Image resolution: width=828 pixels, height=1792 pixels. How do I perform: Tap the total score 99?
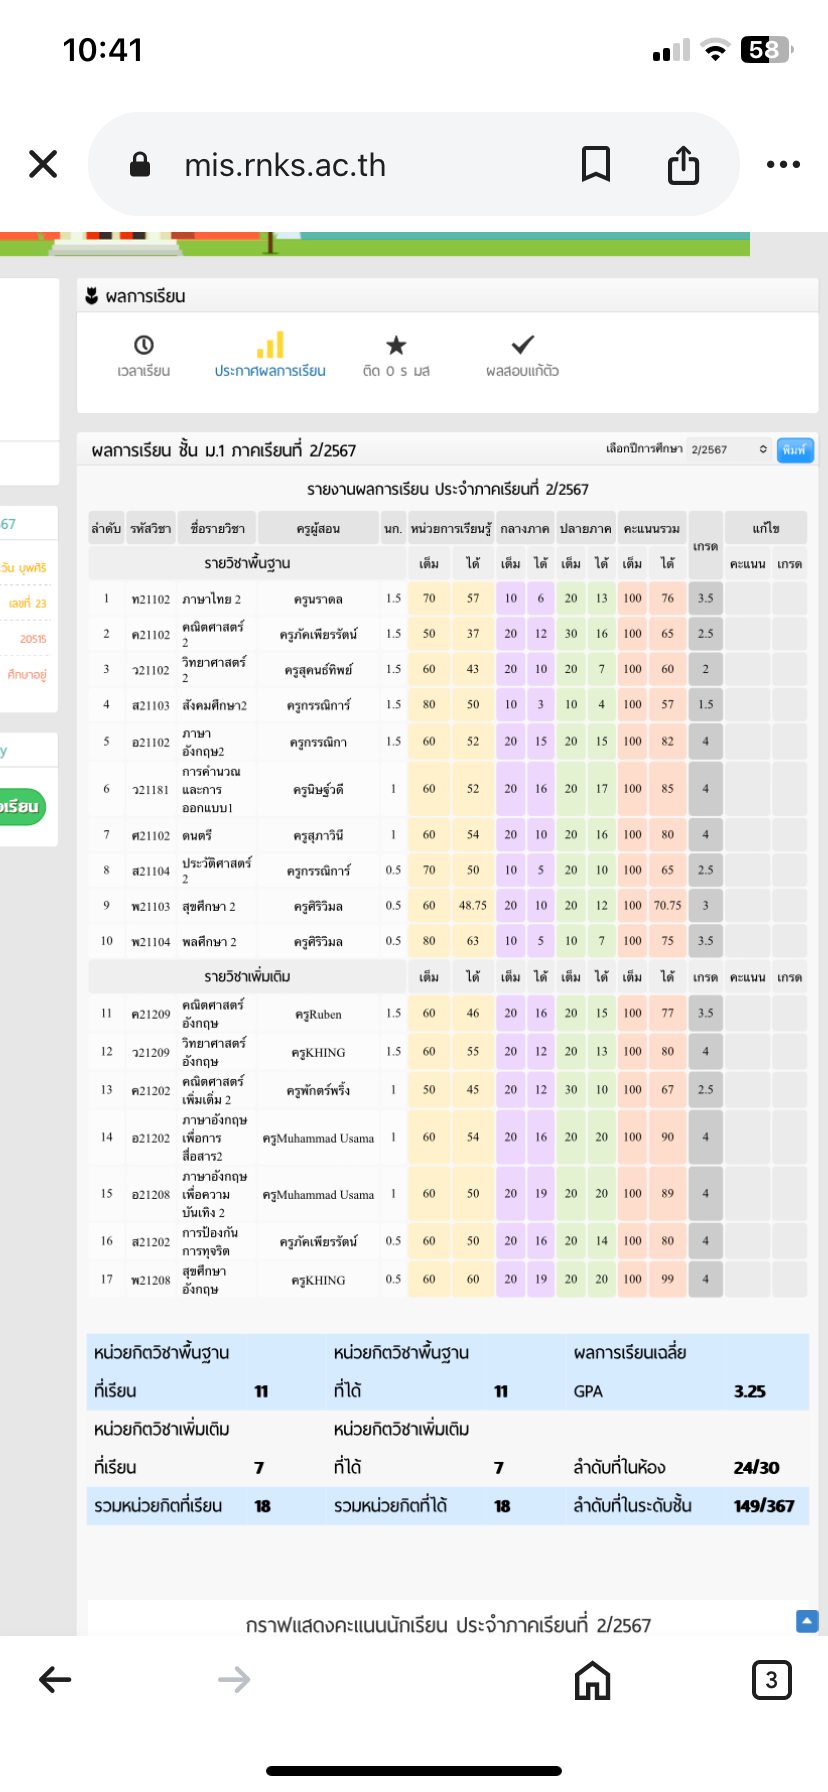(x=667, y=1279)
